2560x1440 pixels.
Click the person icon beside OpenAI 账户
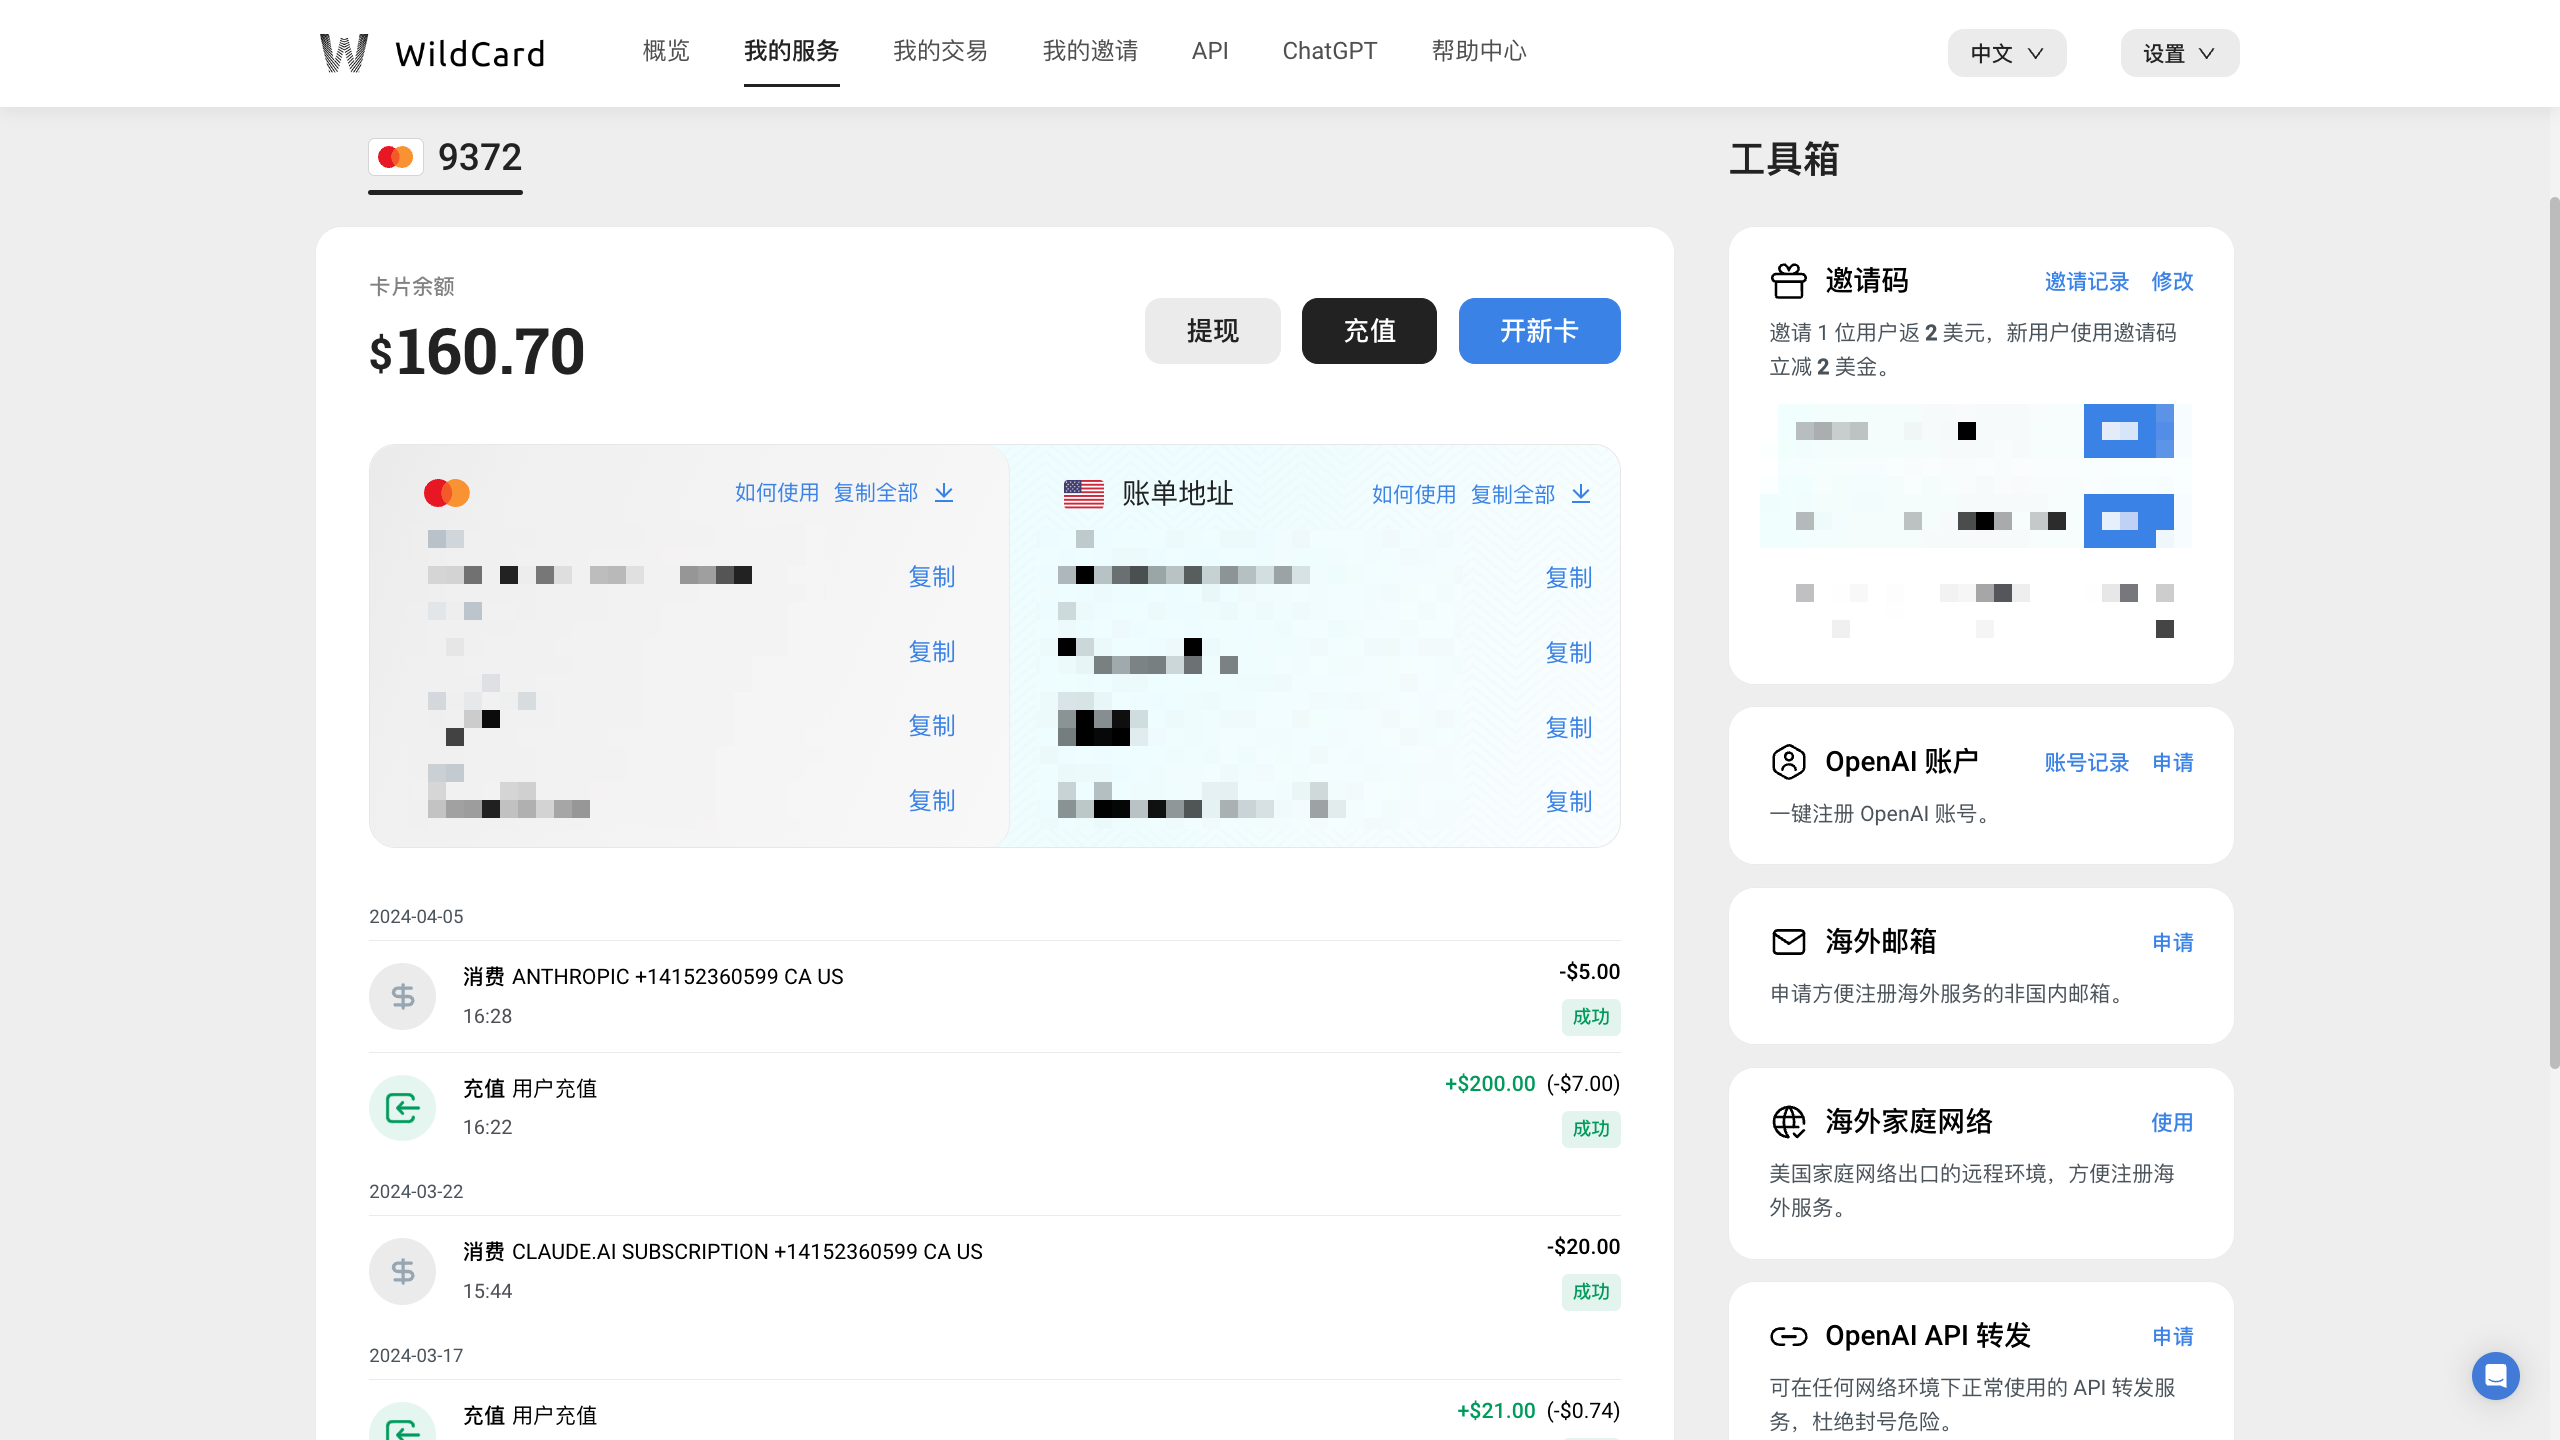[1789, 761]
